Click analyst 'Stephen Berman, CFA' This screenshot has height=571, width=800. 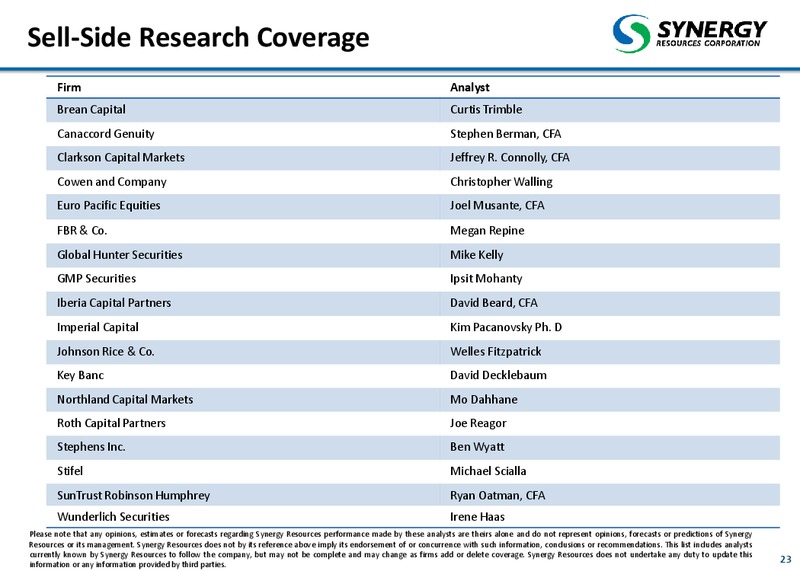click(x=505, y=134)
